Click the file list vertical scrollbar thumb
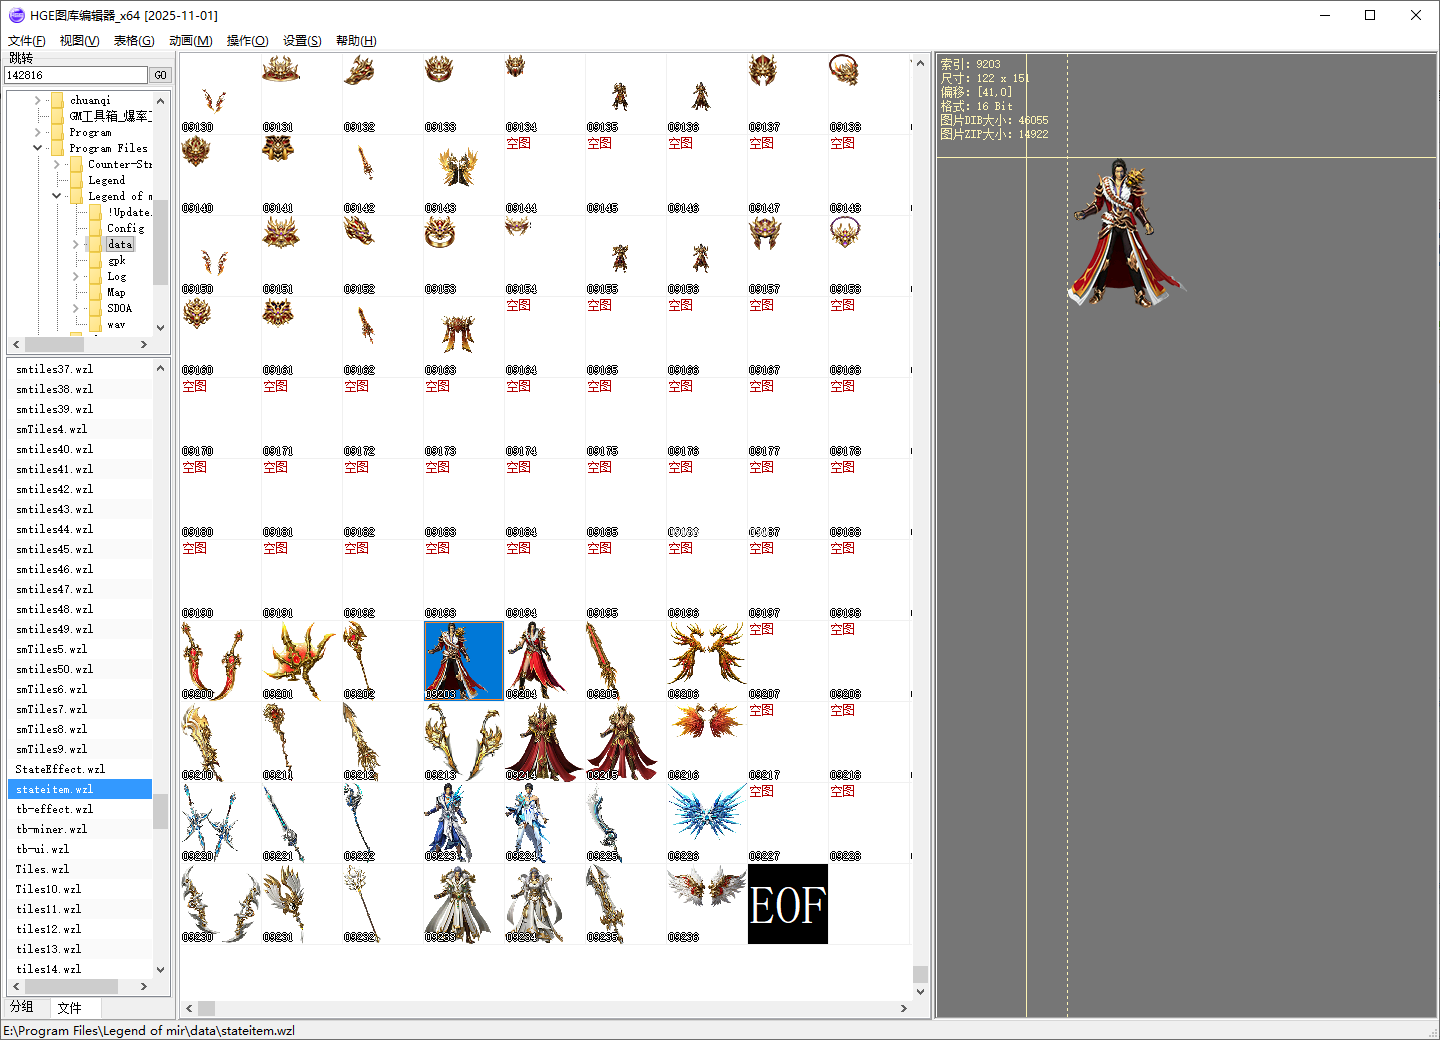This screenshot has height=1040, width=1440. tap(160, 811)
